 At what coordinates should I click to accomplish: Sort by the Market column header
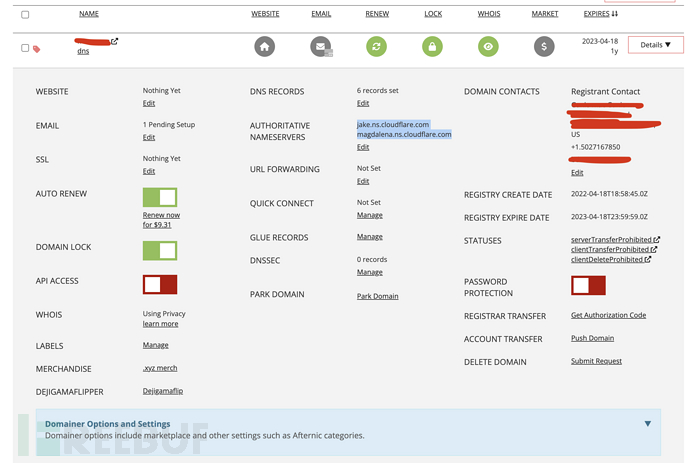tap(545, 14)
